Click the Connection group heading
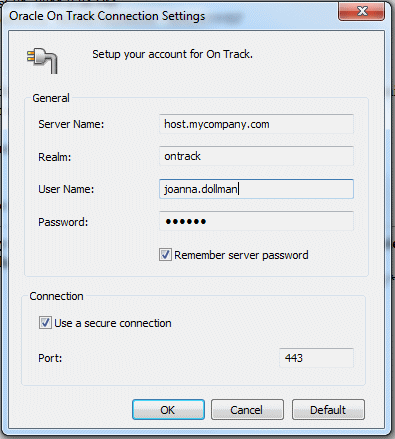The image size is (395, 439). 56,296
